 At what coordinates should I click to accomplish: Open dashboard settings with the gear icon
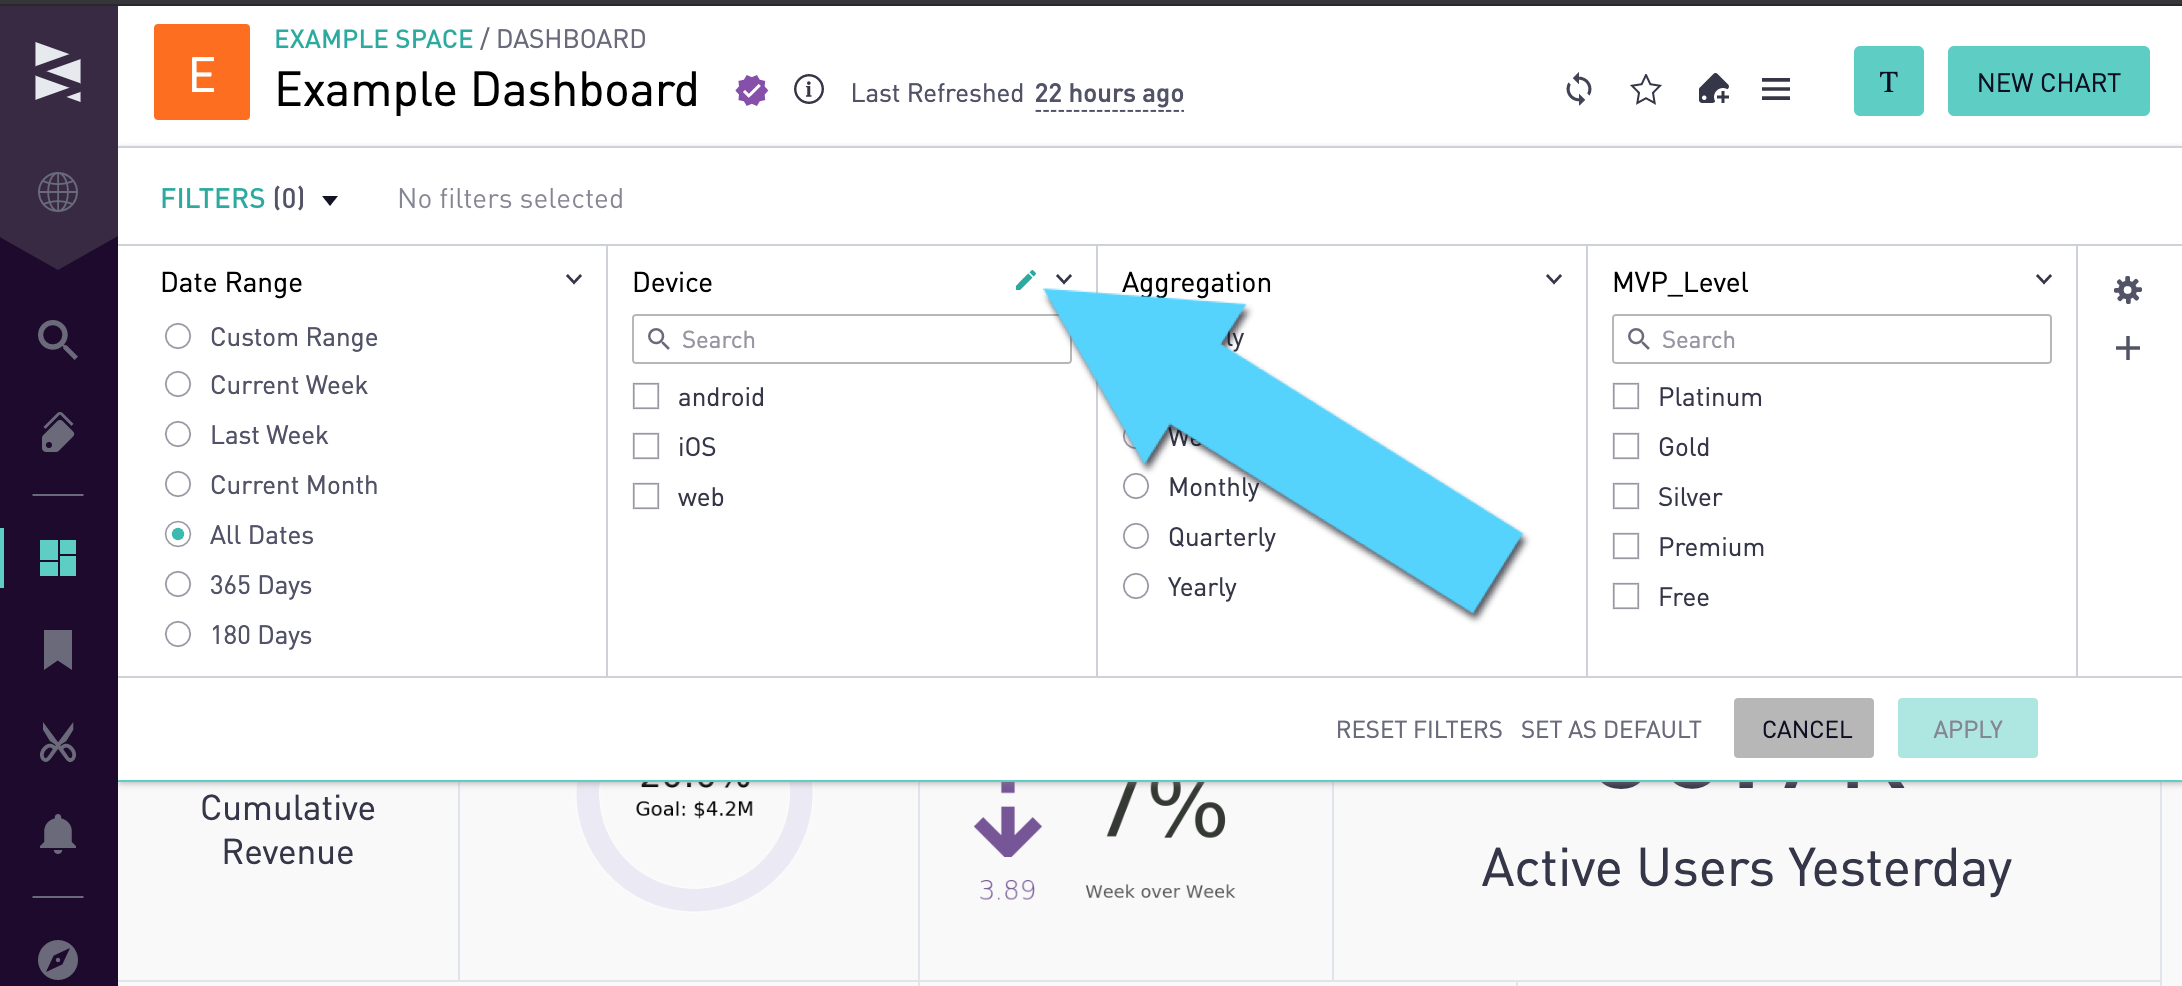tap(2128, 290)
